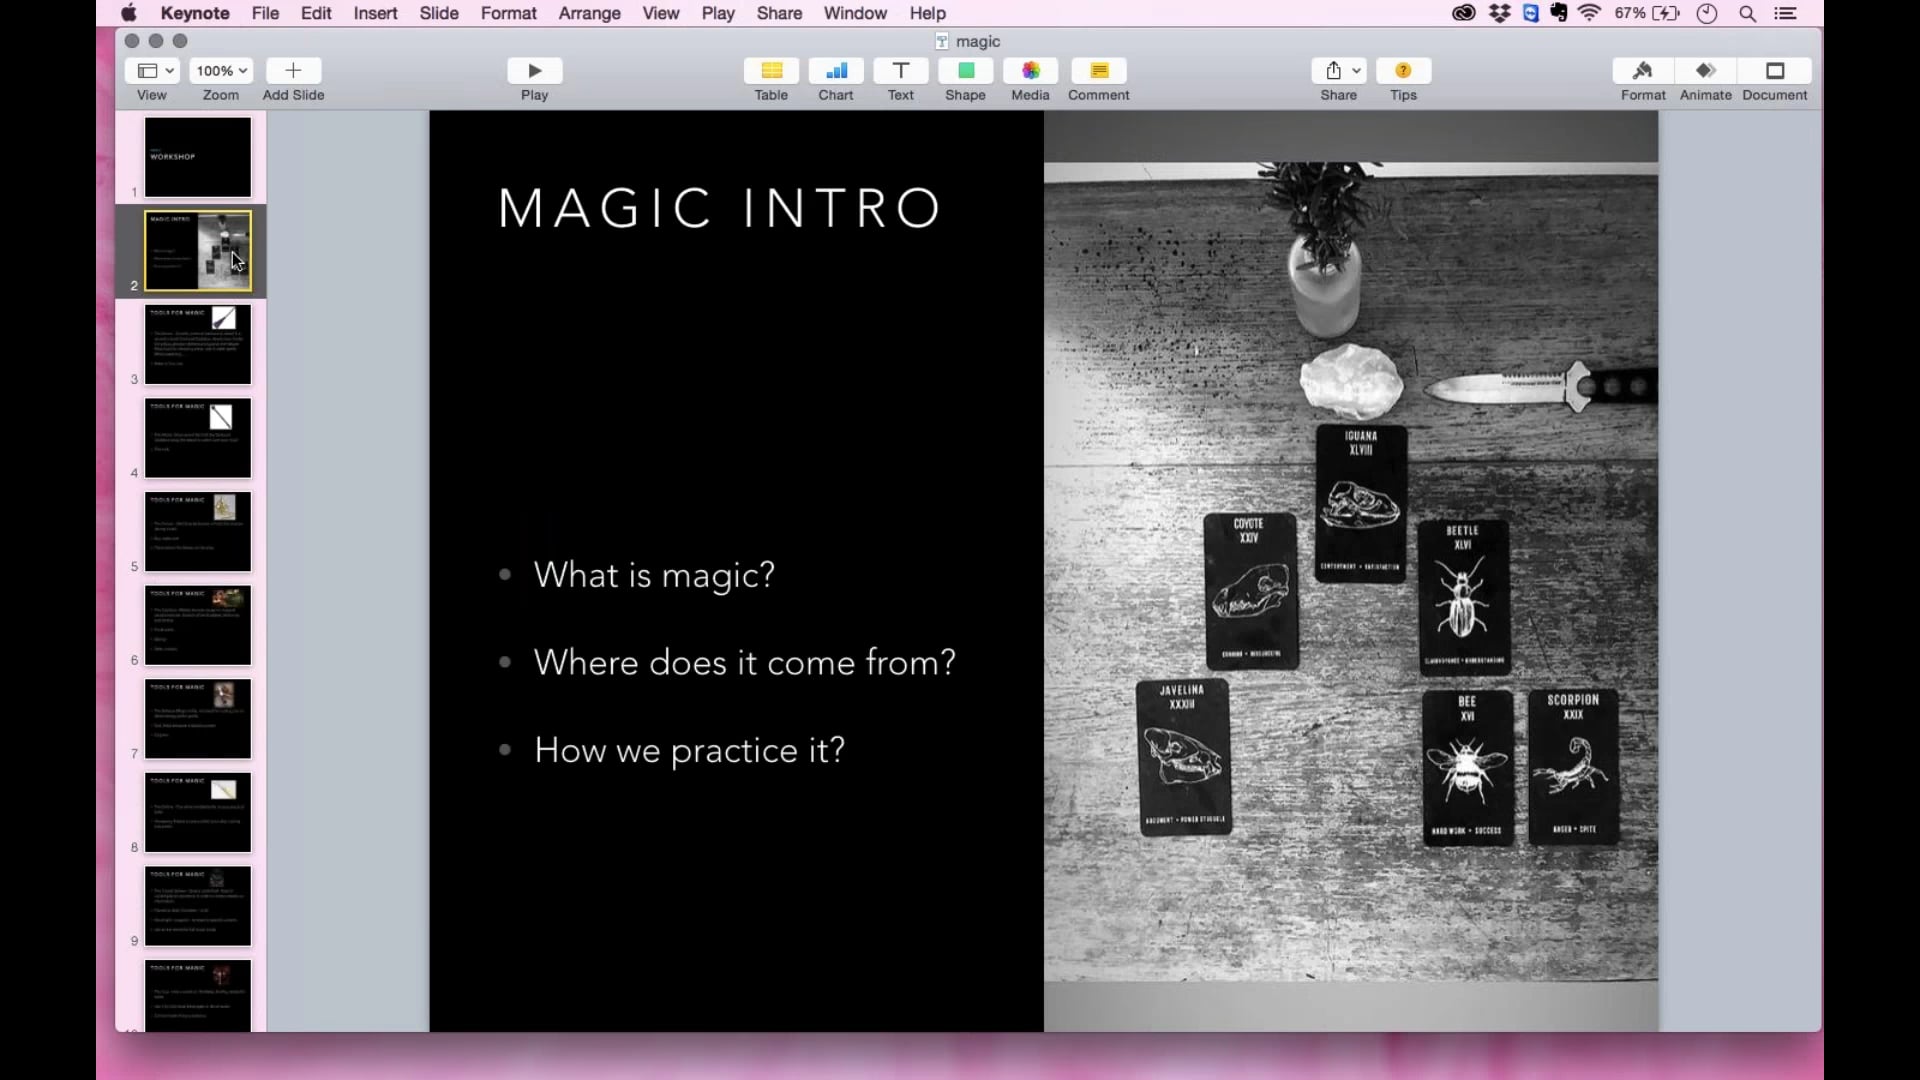Select the tarot cards photo on slide

click(1351, 571)
